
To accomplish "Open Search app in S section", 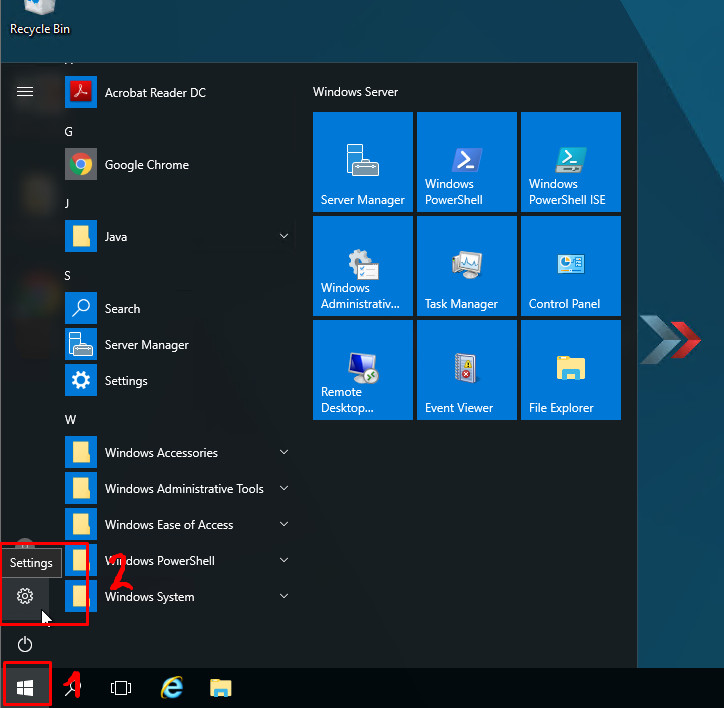I will click(178, 309).
